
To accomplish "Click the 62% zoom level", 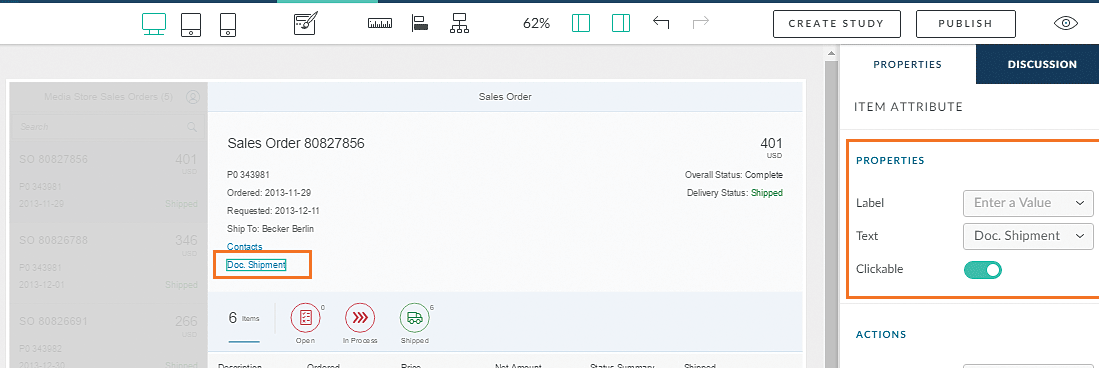I will click(x=536, y=24).
